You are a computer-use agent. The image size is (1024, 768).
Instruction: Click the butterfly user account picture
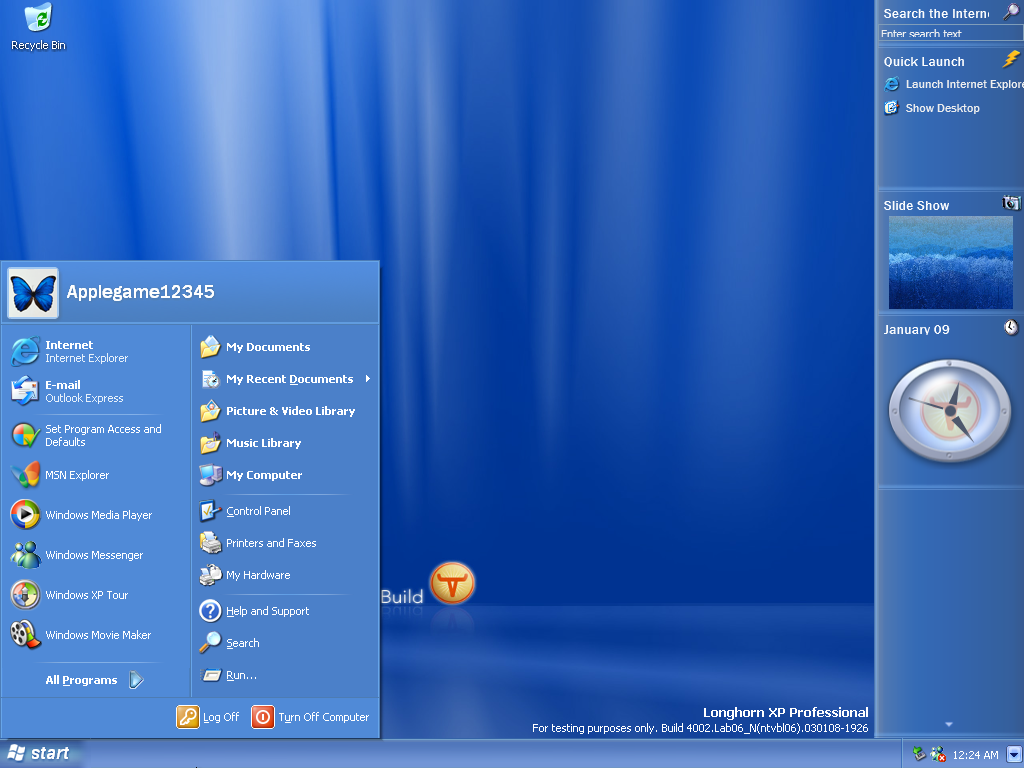(x=33, y=293)
